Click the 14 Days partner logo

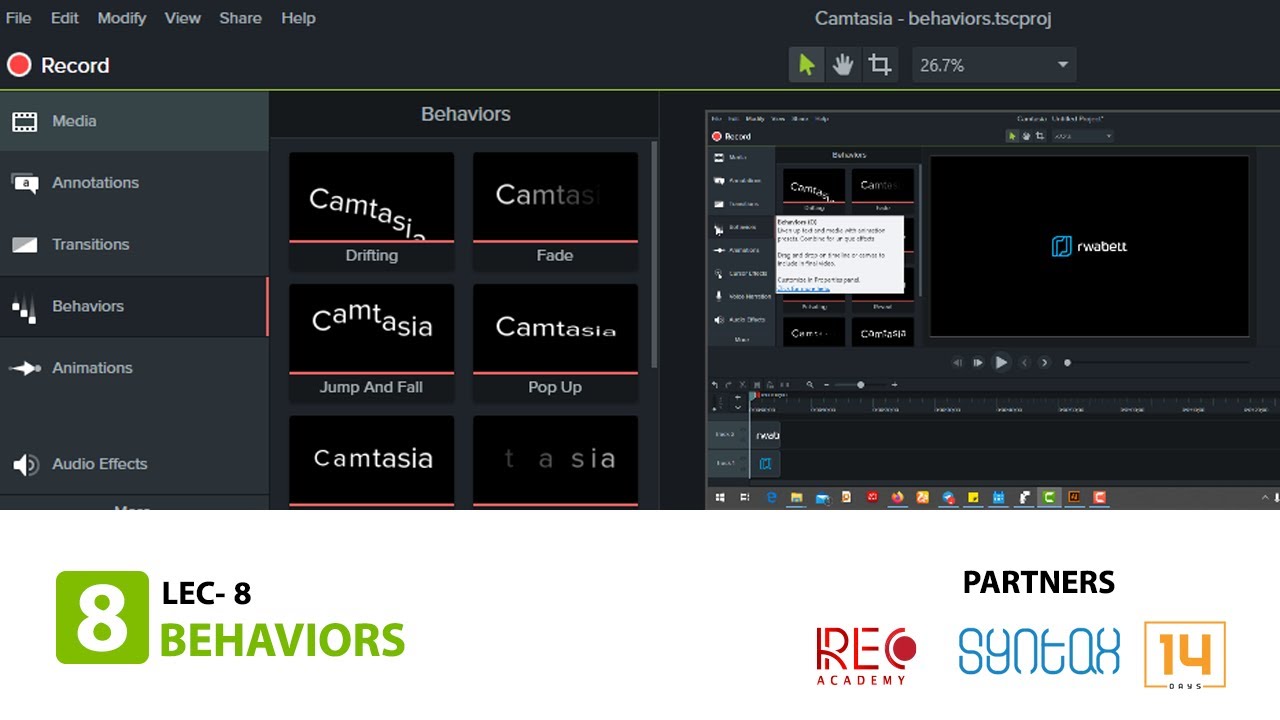[x=1185, y=655]
